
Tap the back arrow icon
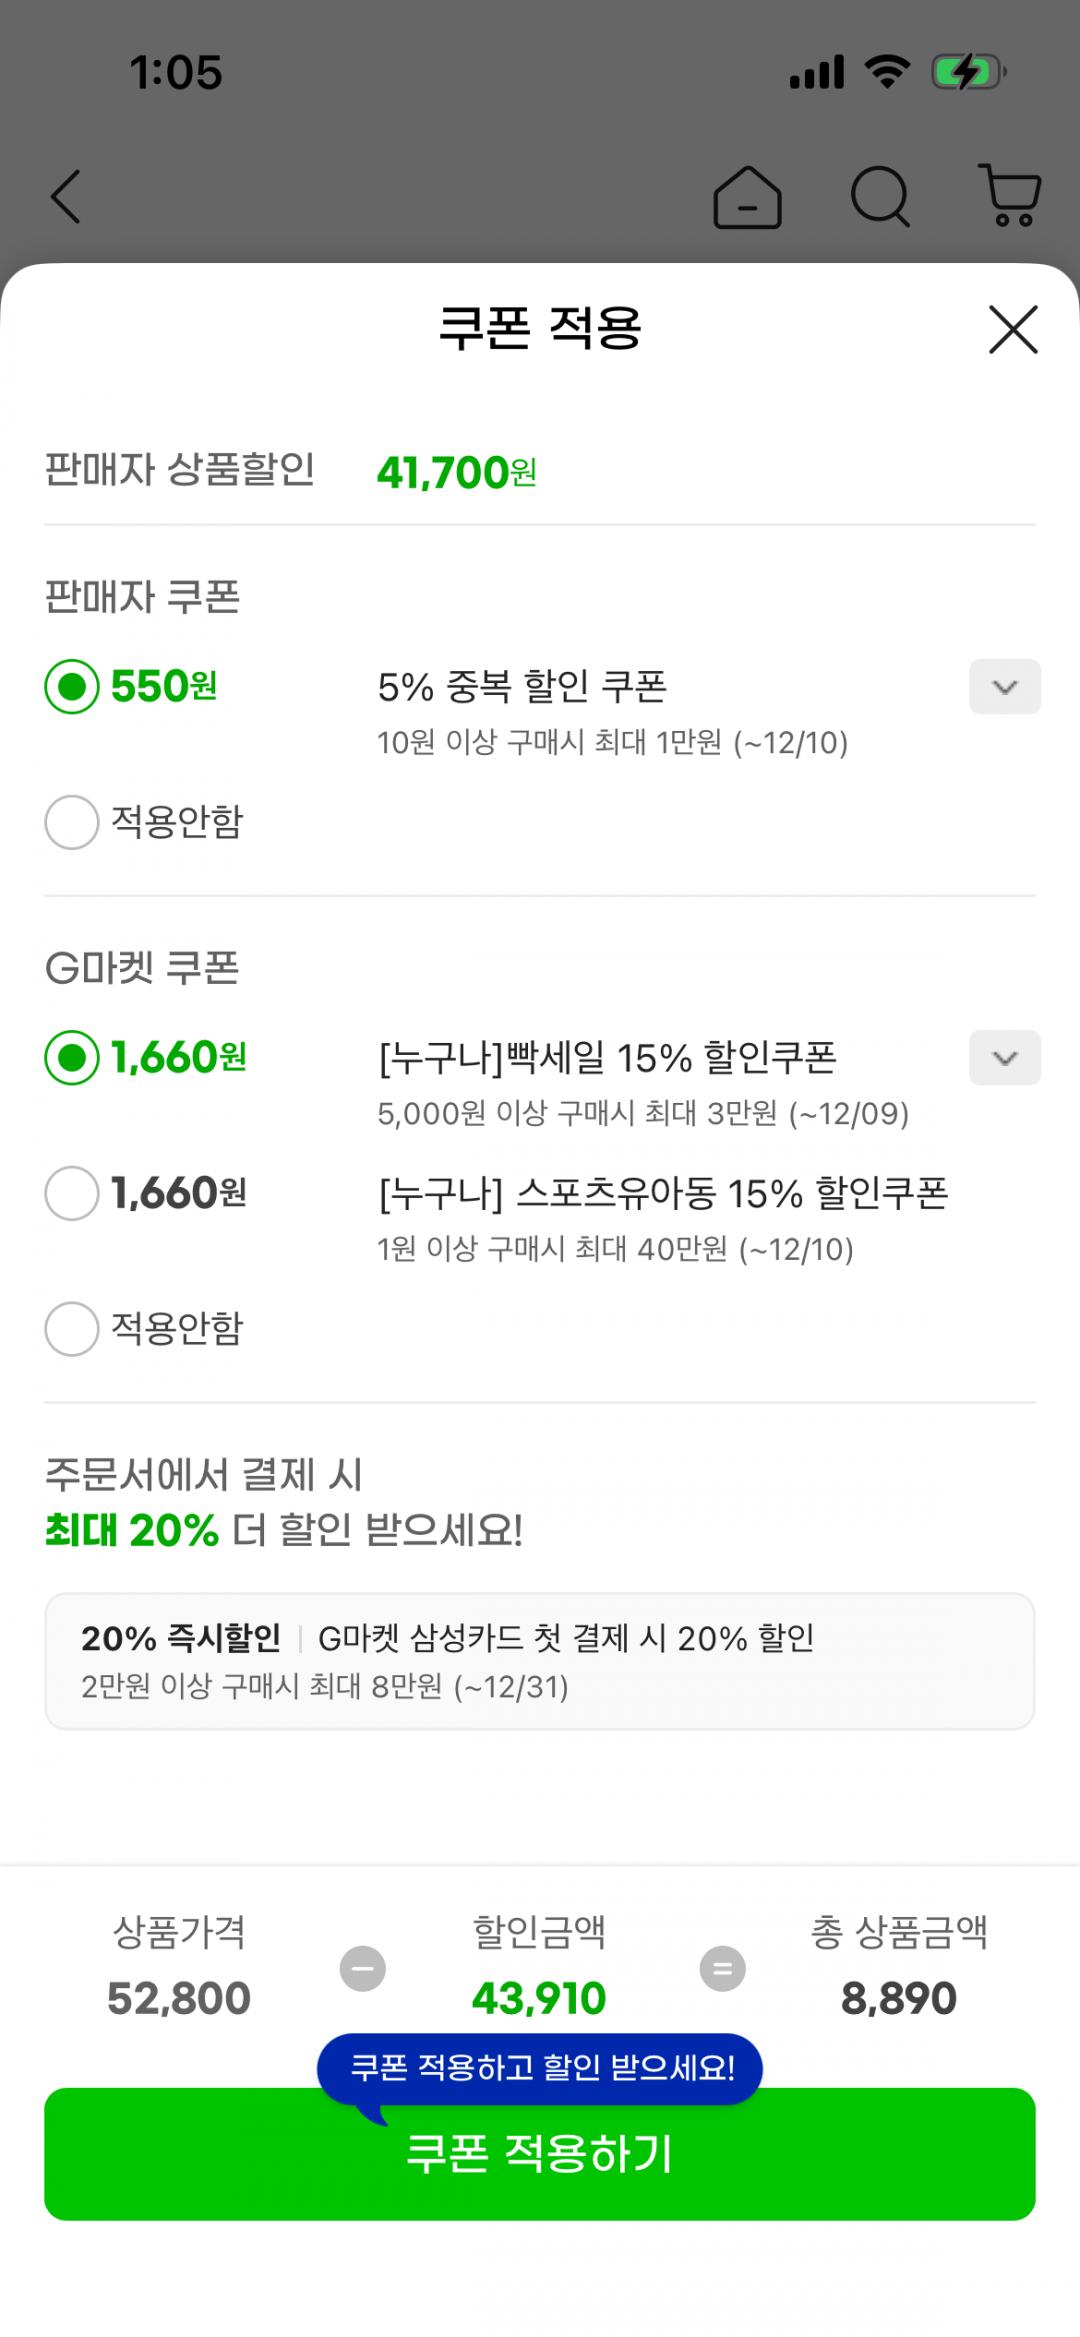tap(66, 196)
